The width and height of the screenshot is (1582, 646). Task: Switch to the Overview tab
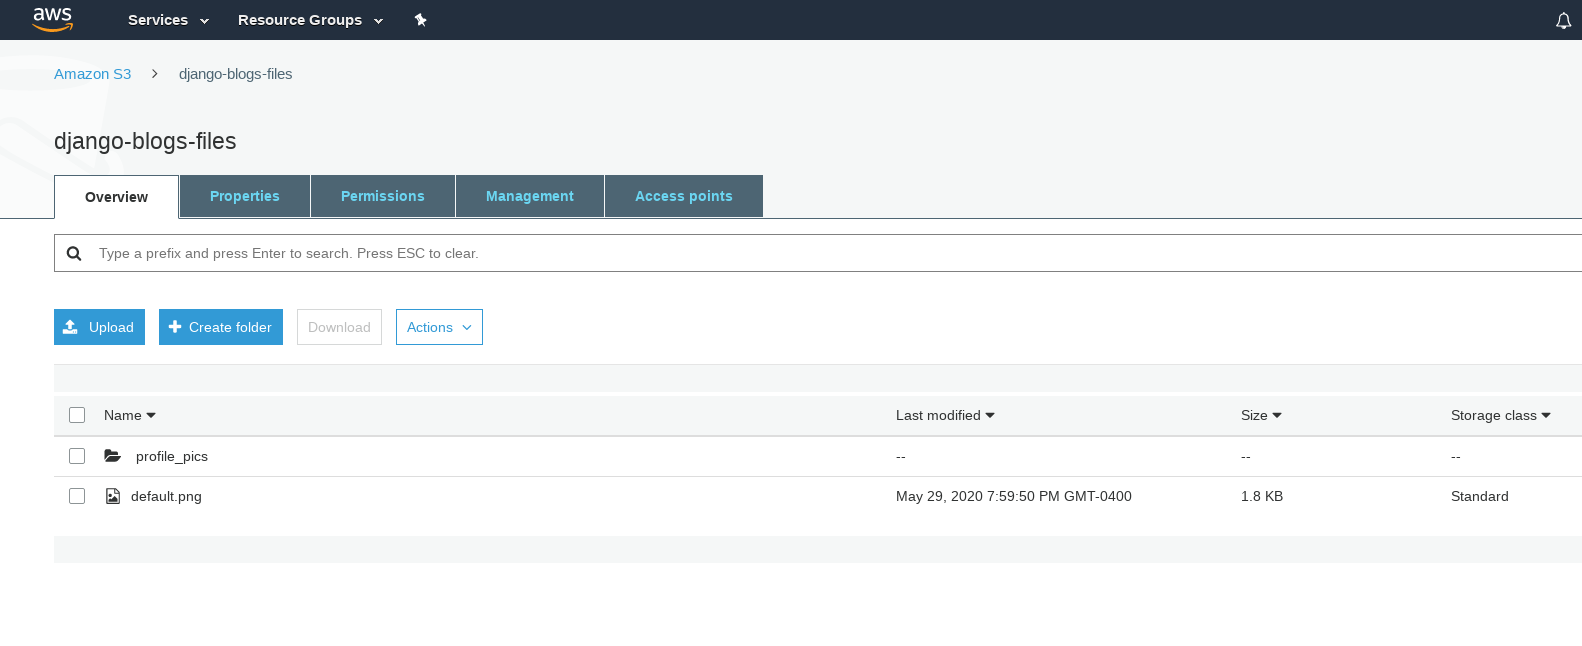116,197
